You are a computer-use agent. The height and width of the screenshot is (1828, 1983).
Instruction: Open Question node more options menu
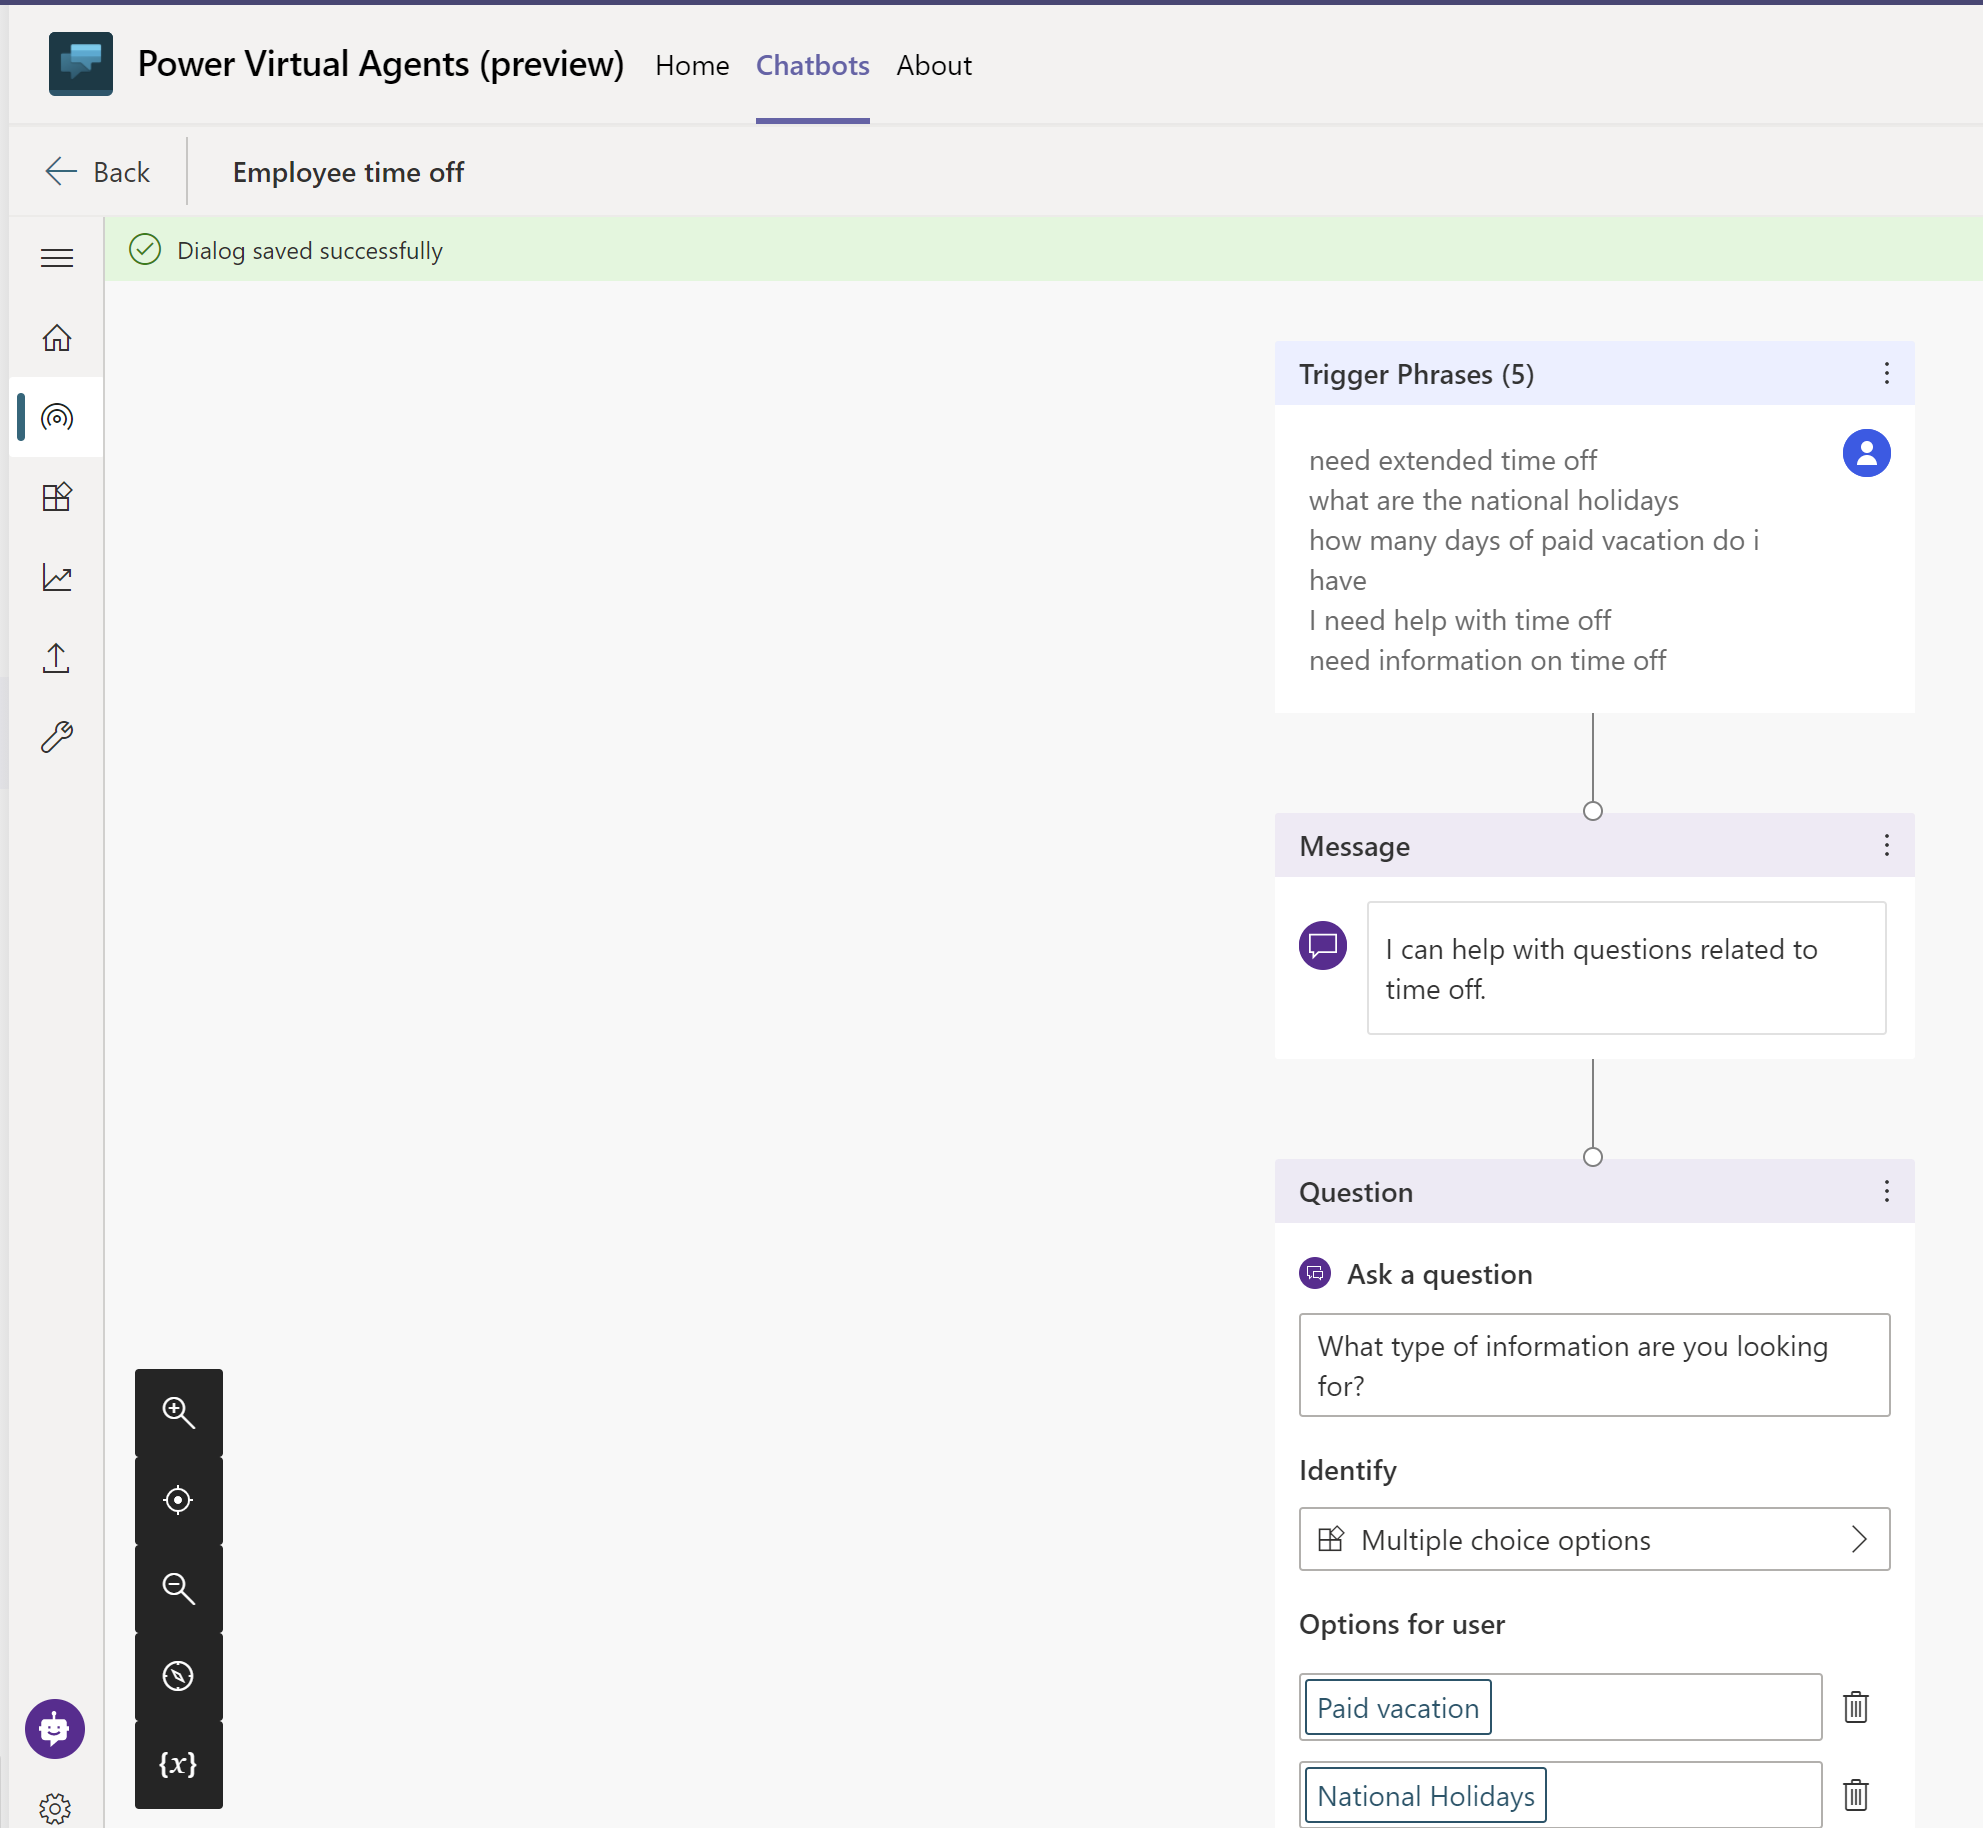pos(1886,1191)
